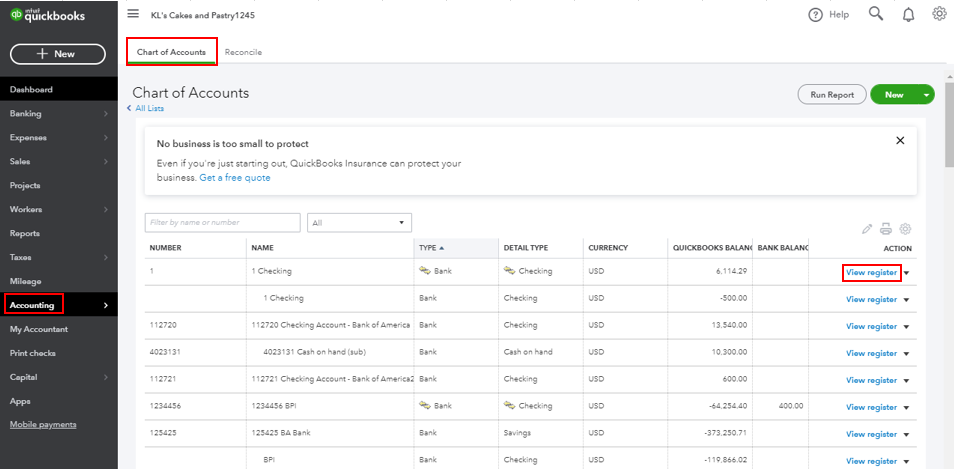The height and width of the screenshot is (469, 954).
Task: Expand action arrow for 4023131 Cash on hand
Action: point(907,354)
